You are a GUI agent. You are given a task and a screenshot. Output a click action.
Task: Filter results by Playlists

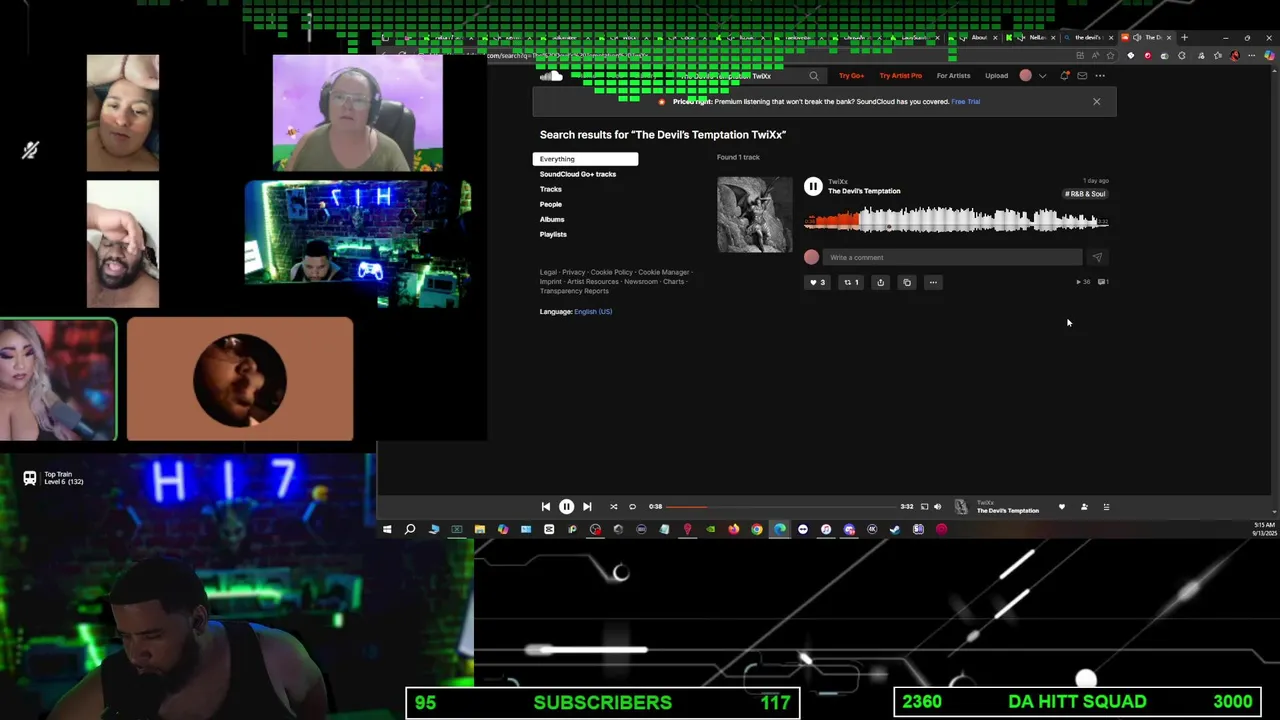(x=553, y=234)
